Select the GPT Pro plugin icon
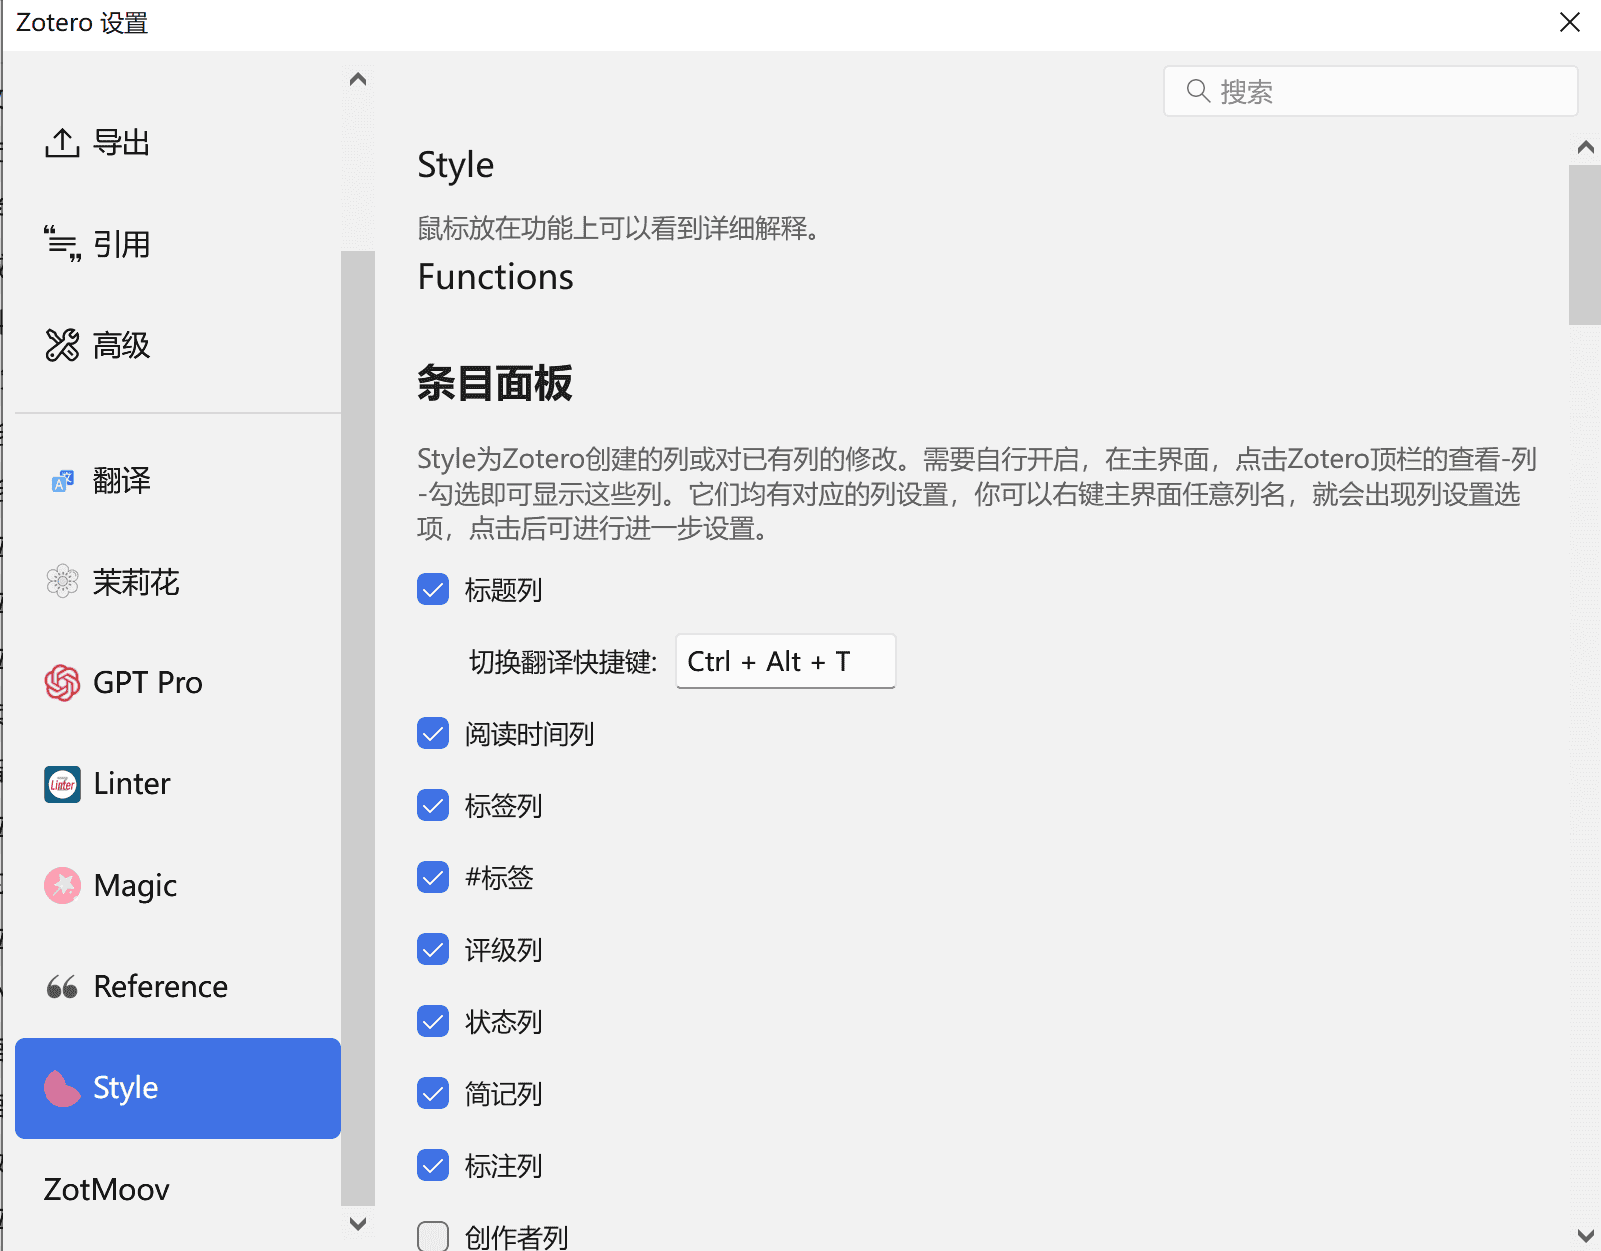This screenshot has width=1601, height=1251. pyautogui.click(x=62, y=682)
